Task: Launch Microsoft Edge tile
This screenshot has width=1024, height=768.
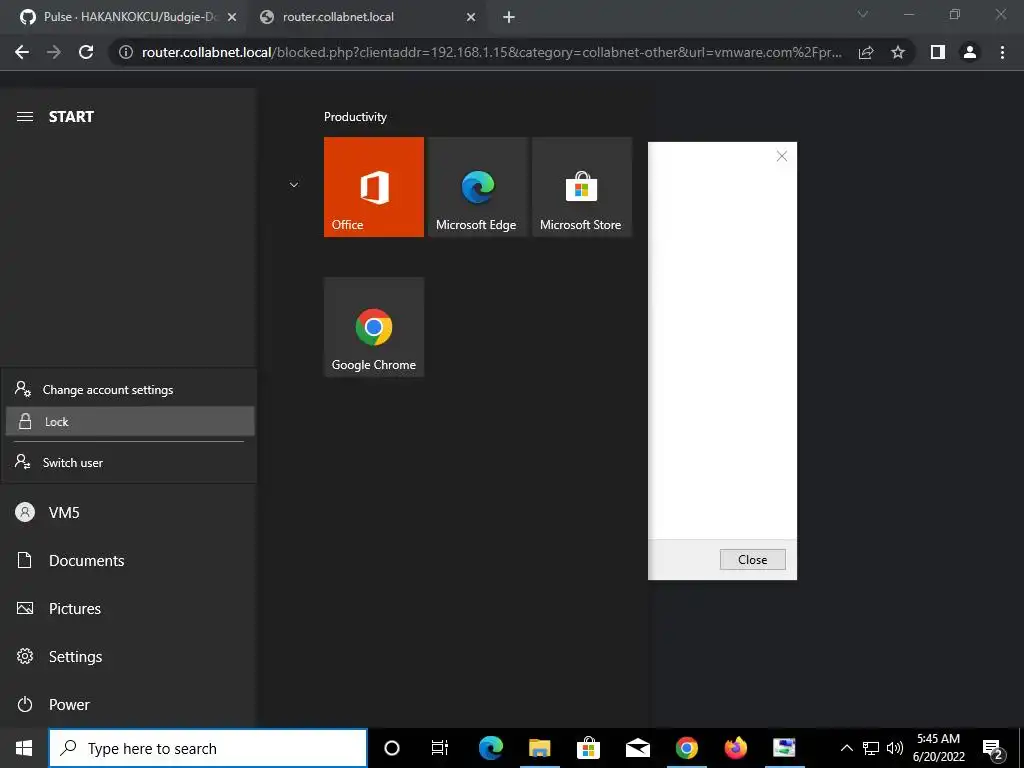Action: click(477, 187)
